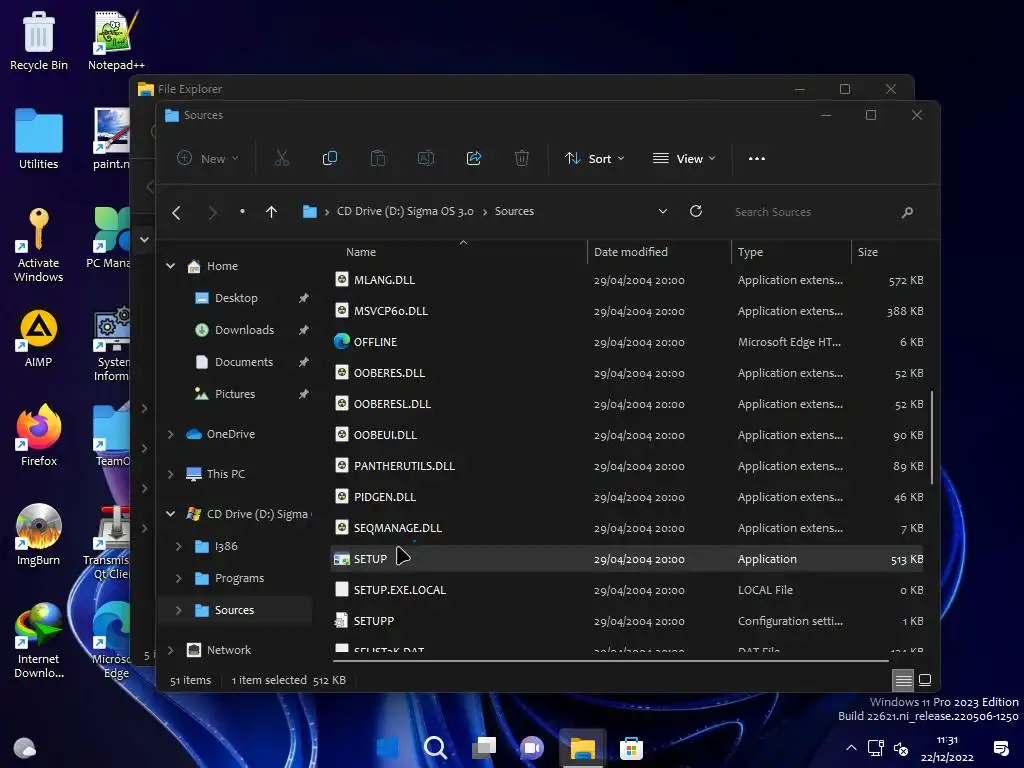Viewport: 1024px width, 768px height.
Task: Click CD Drive (D:) Sigma OS 3.0 breadcrumb
Action: [405, 212]
